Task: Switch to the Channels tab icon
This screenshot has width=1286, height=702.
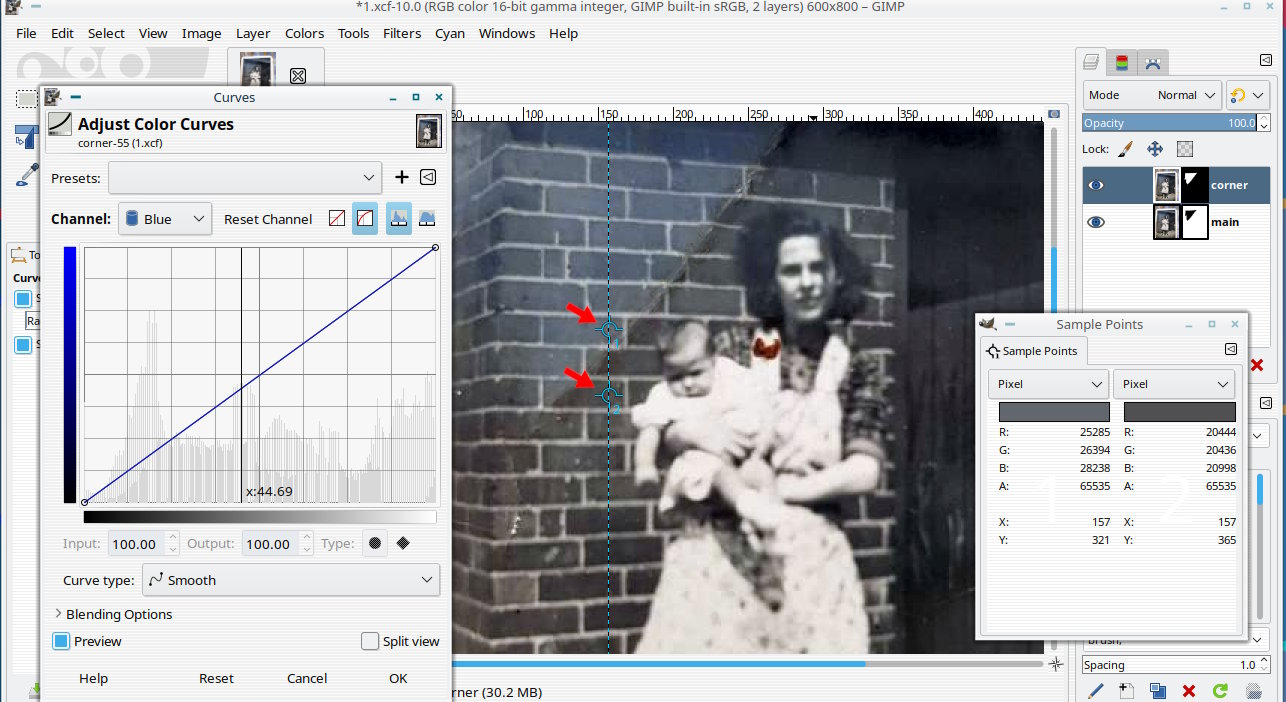Action: (1122, 63)
